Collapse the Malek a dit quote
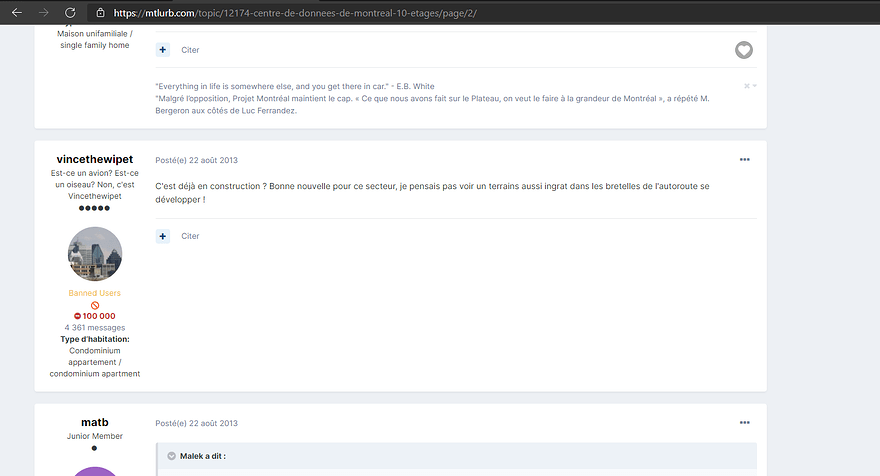 171,456
